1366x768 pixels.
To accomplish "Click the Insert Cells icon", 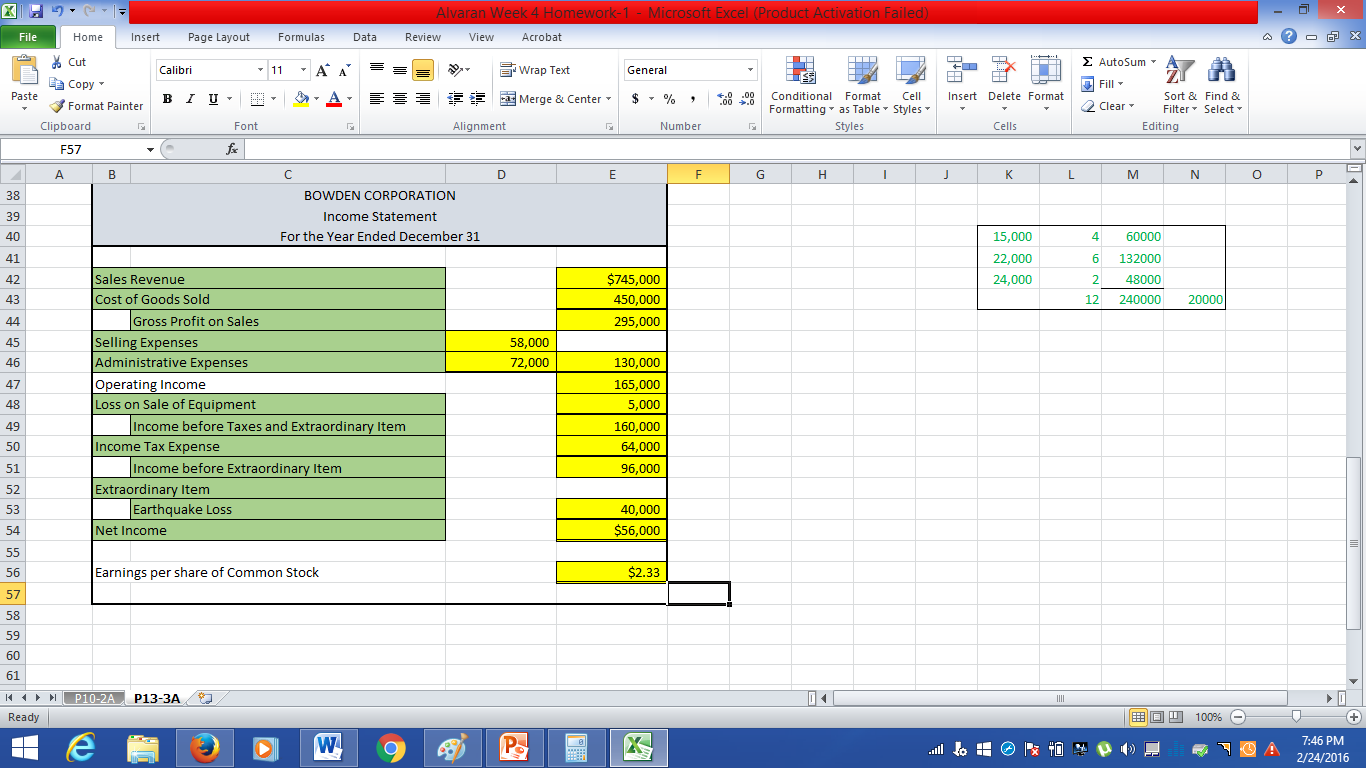I will pos(962,70).
